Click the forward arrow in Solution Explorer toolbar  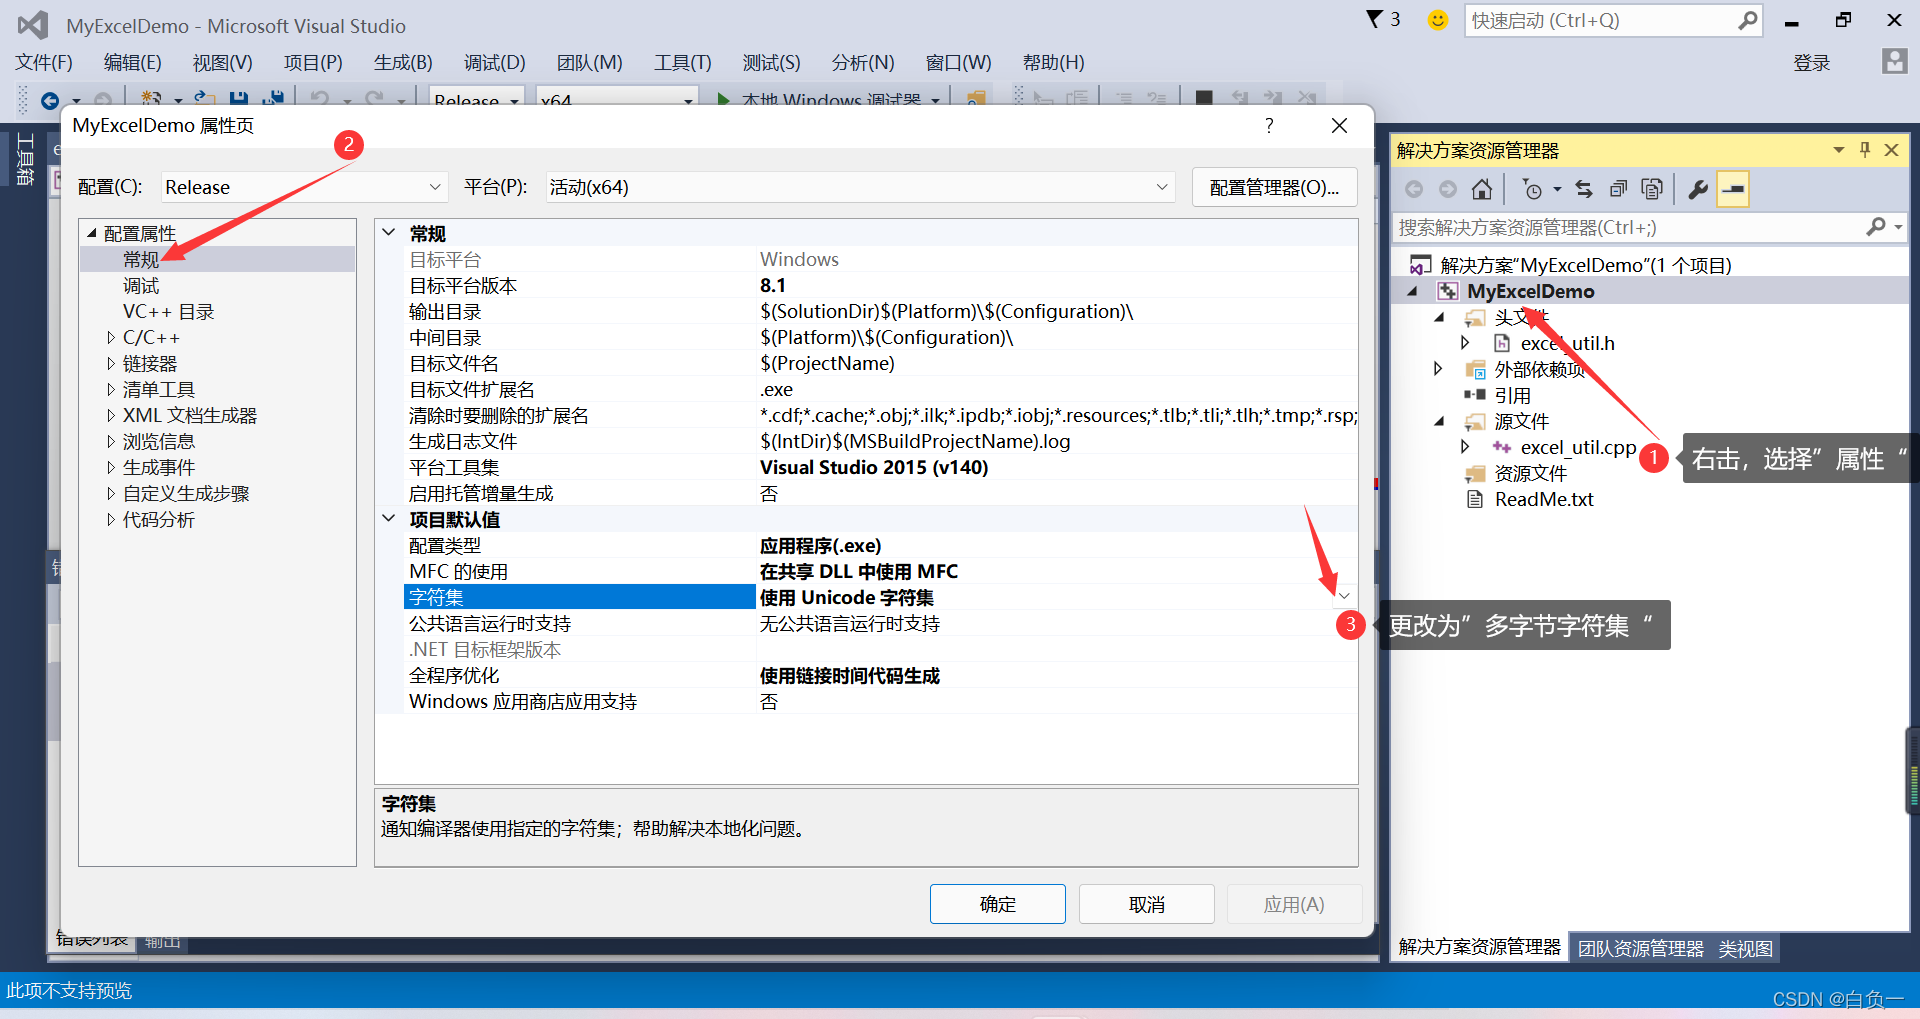coord(1448,189)
